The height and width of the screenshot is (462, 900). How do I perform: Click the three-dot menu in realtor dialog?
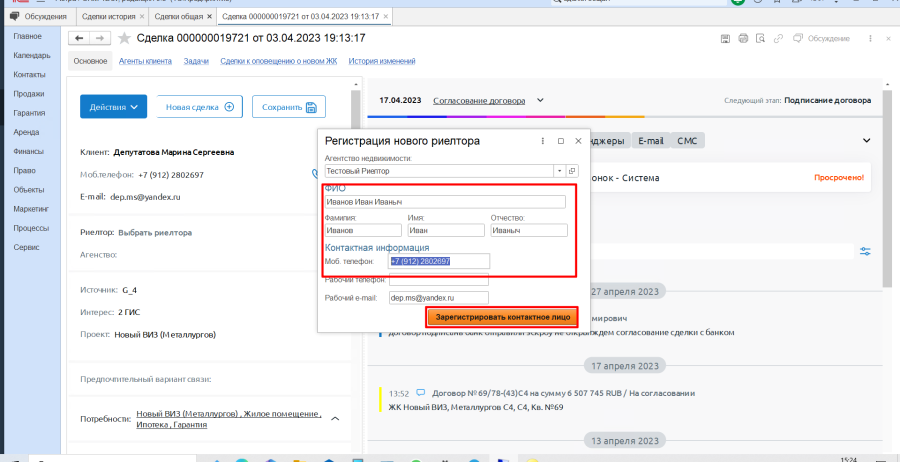pyautogui.click(x=543, y=141)
